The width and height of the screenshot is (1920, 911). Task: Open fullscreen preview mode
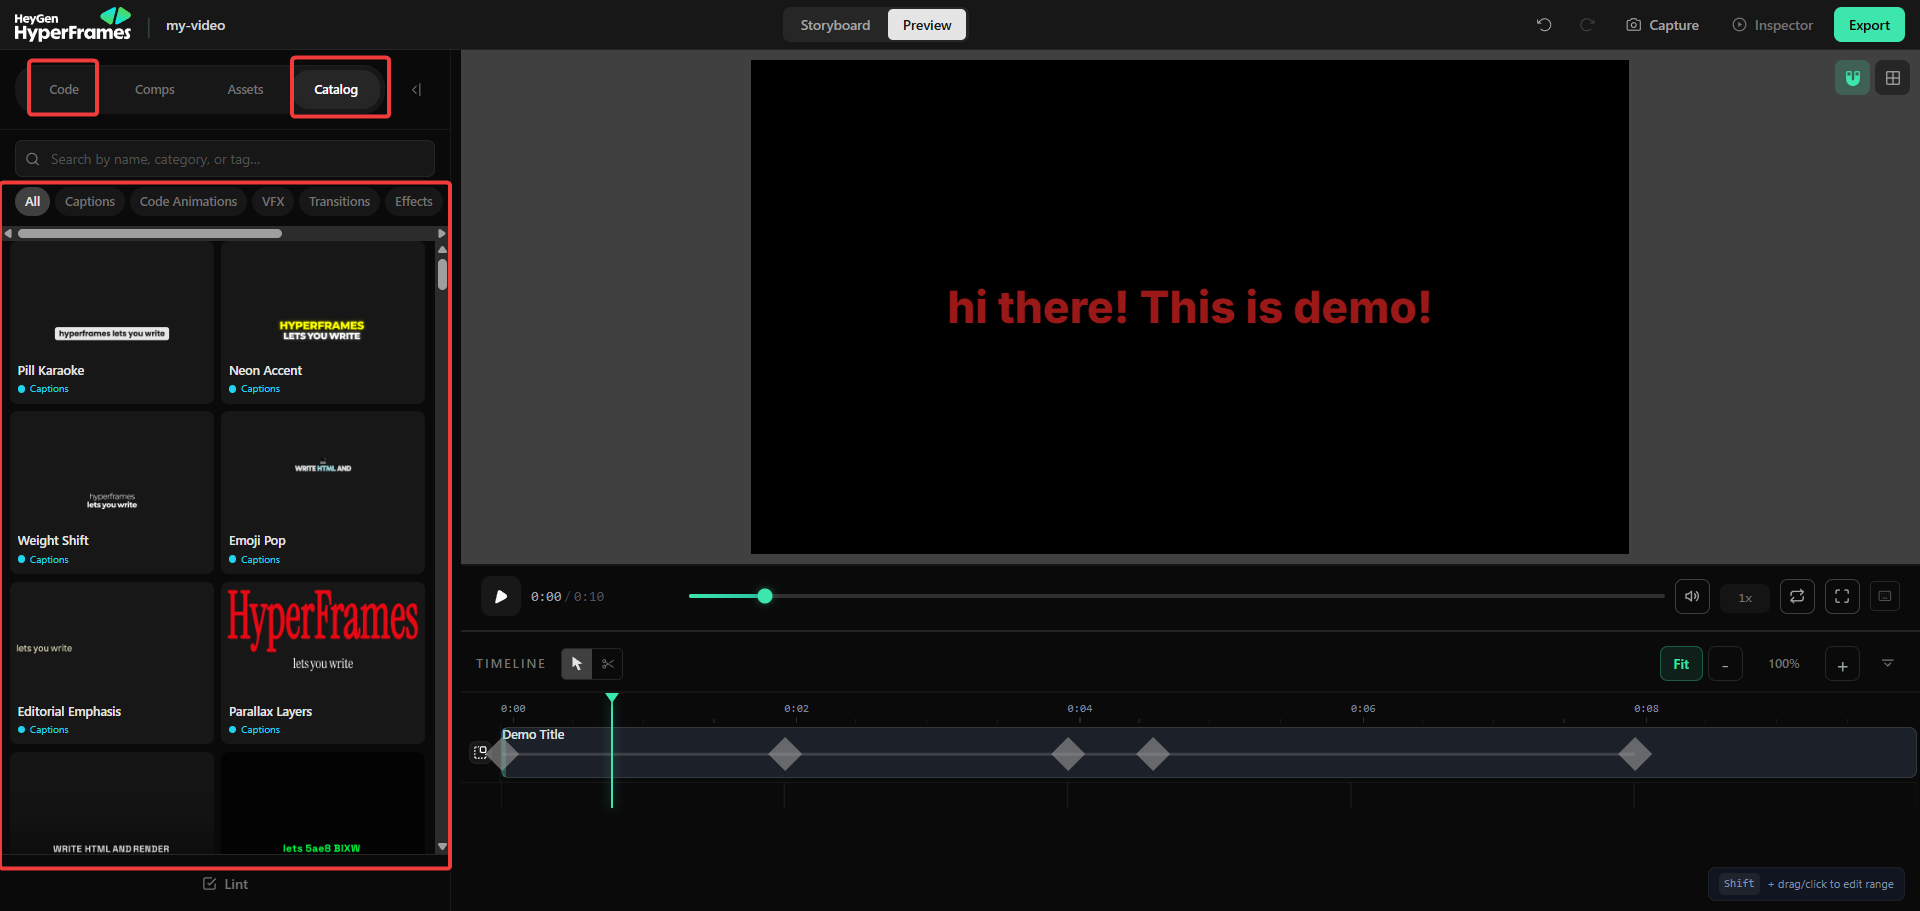1842,597
